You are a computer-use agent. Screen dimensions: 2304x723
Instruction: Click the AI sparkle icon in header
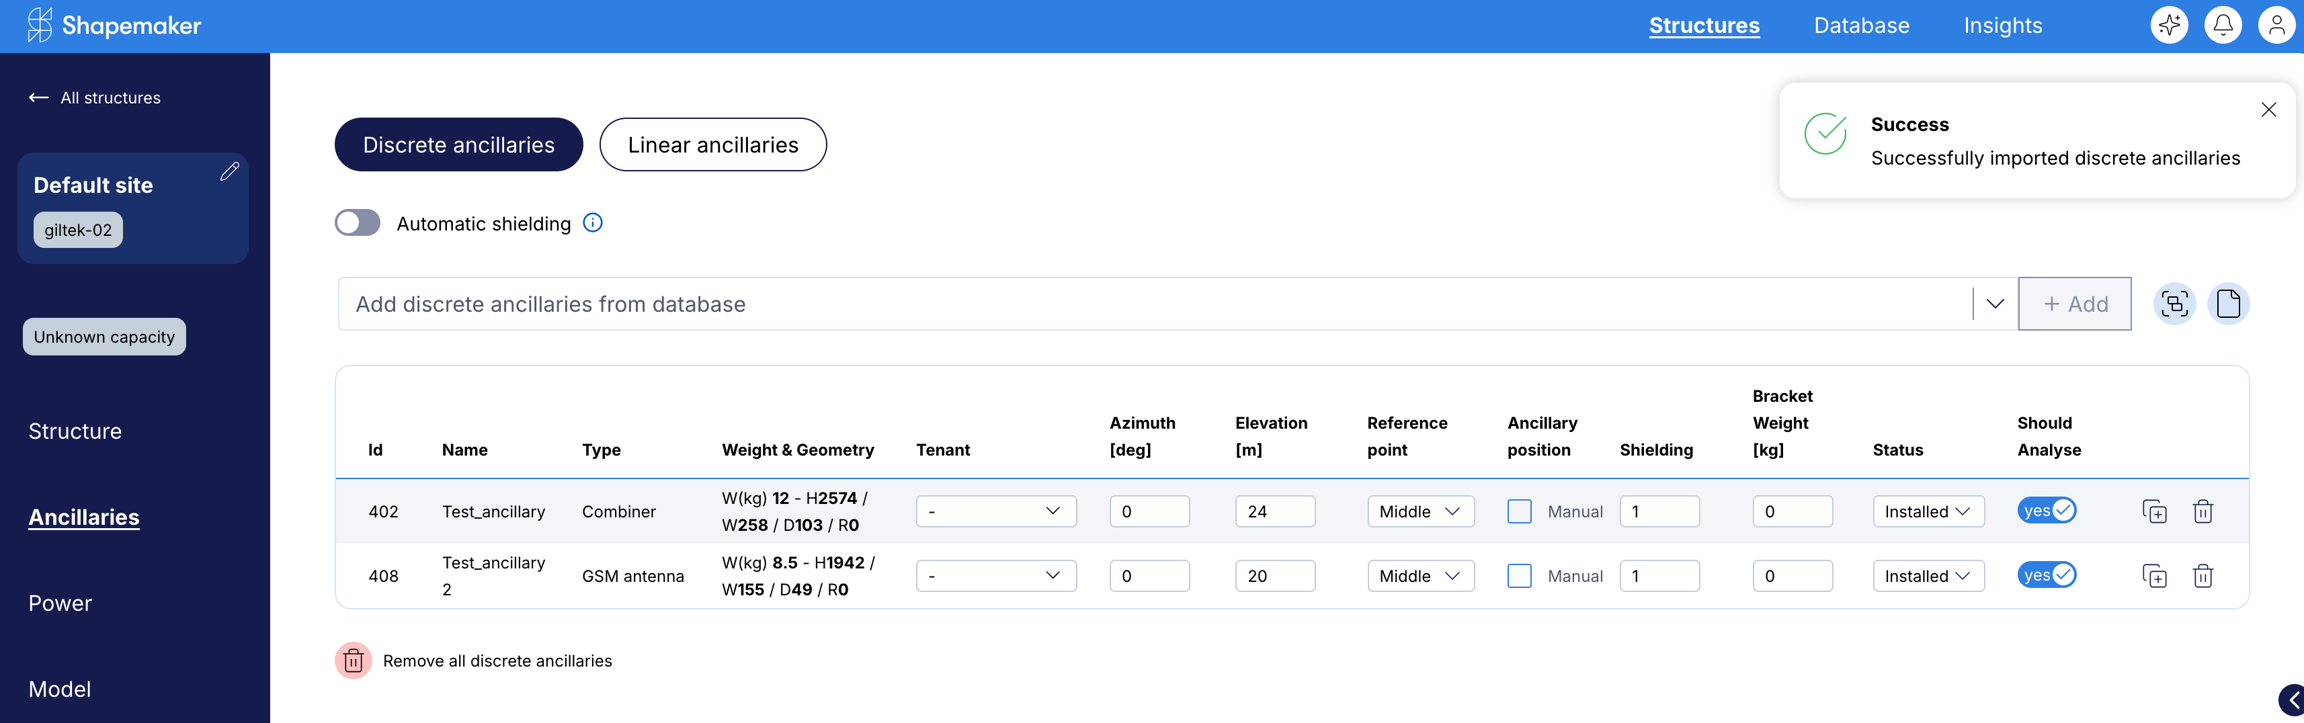(x=2169, y=25)
